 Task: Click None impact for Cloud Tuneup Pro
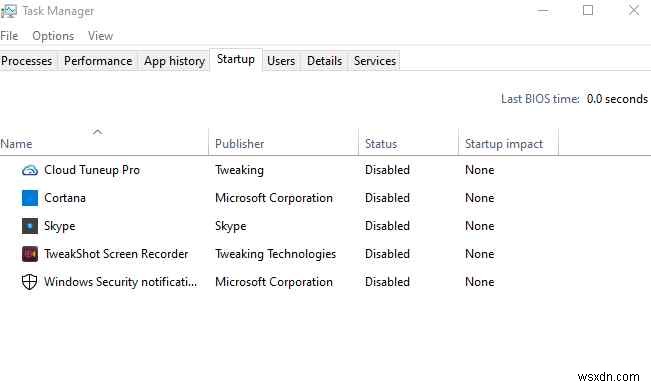(x=480, y=170)
